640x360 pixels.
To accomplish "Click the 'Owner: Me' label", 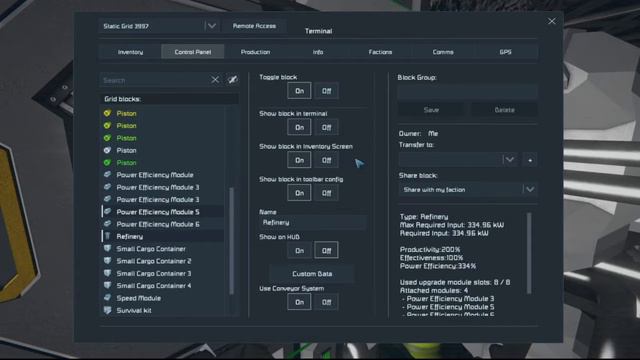I will pos(418,133).
